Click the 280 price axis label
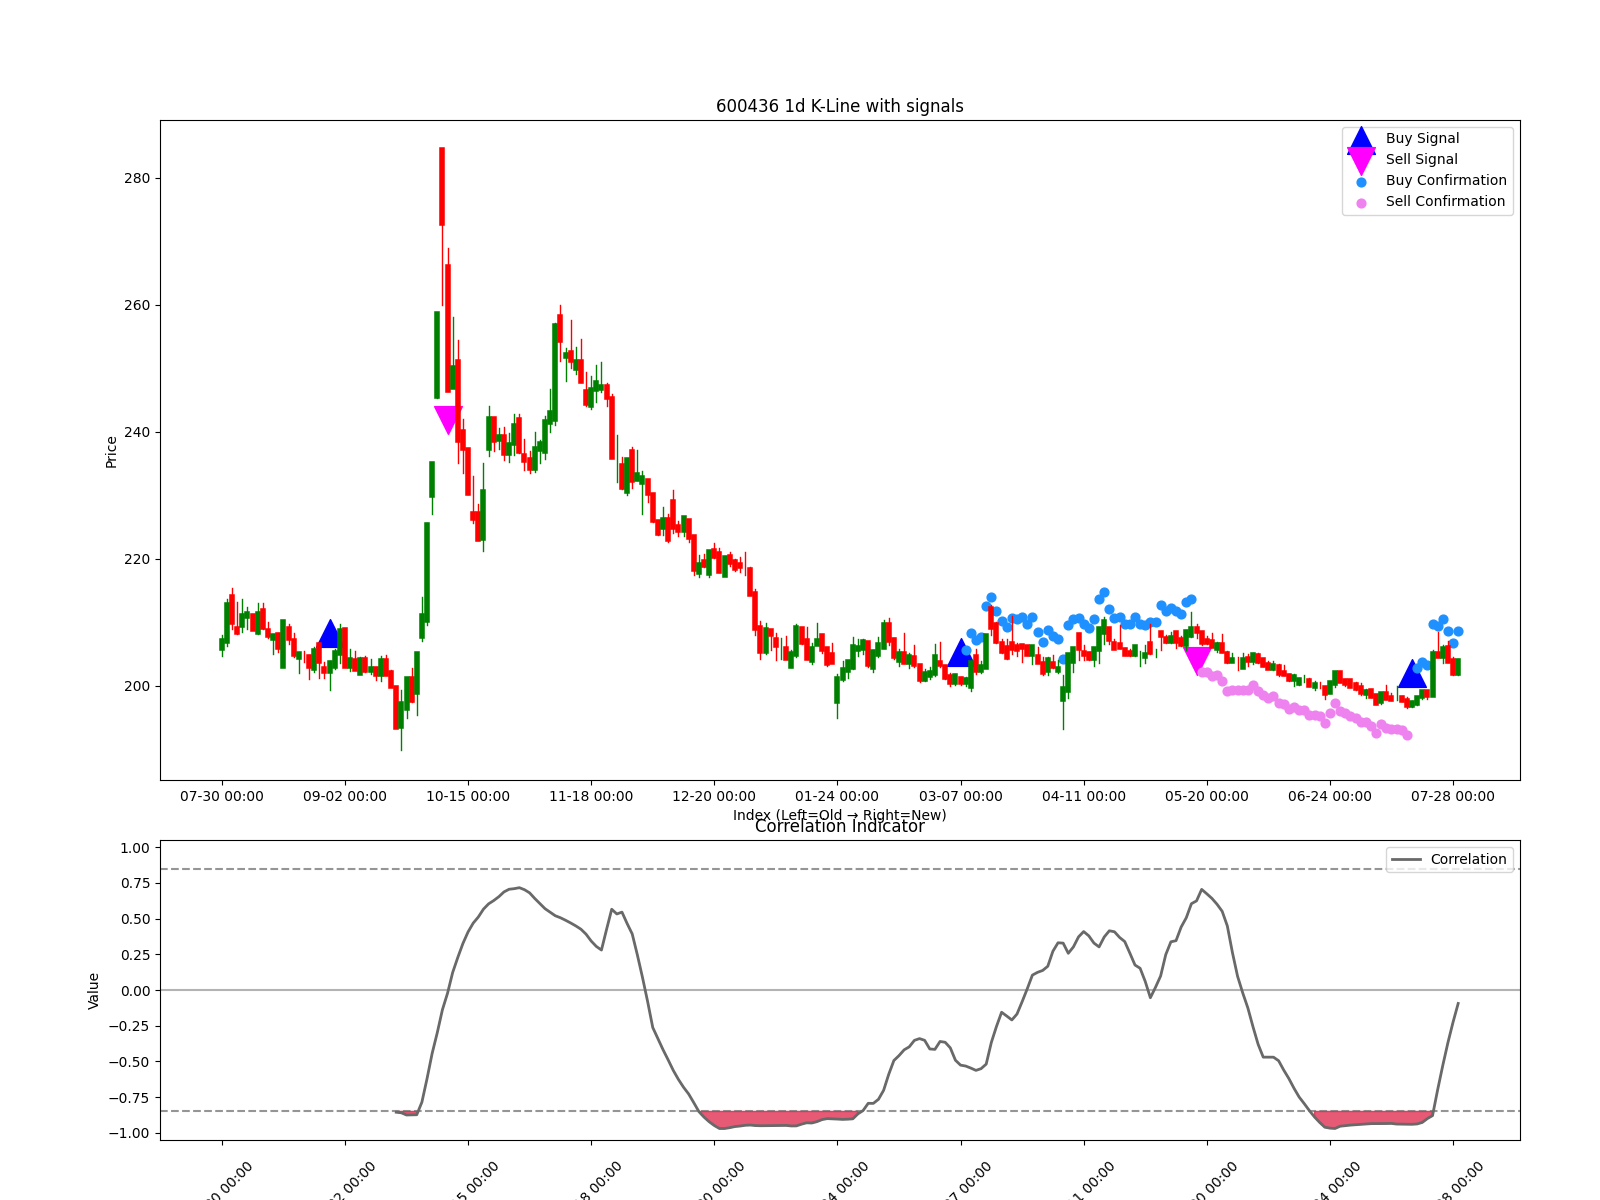 (x=138, y=178)
